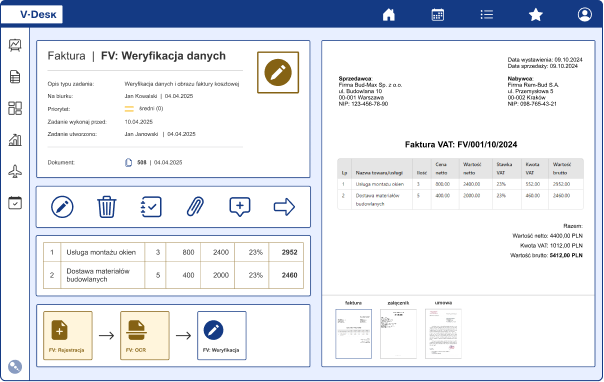Open the documents sidebar icon
Image resolution: width=604 pixels, height=382 pixels.
point(15,77)
